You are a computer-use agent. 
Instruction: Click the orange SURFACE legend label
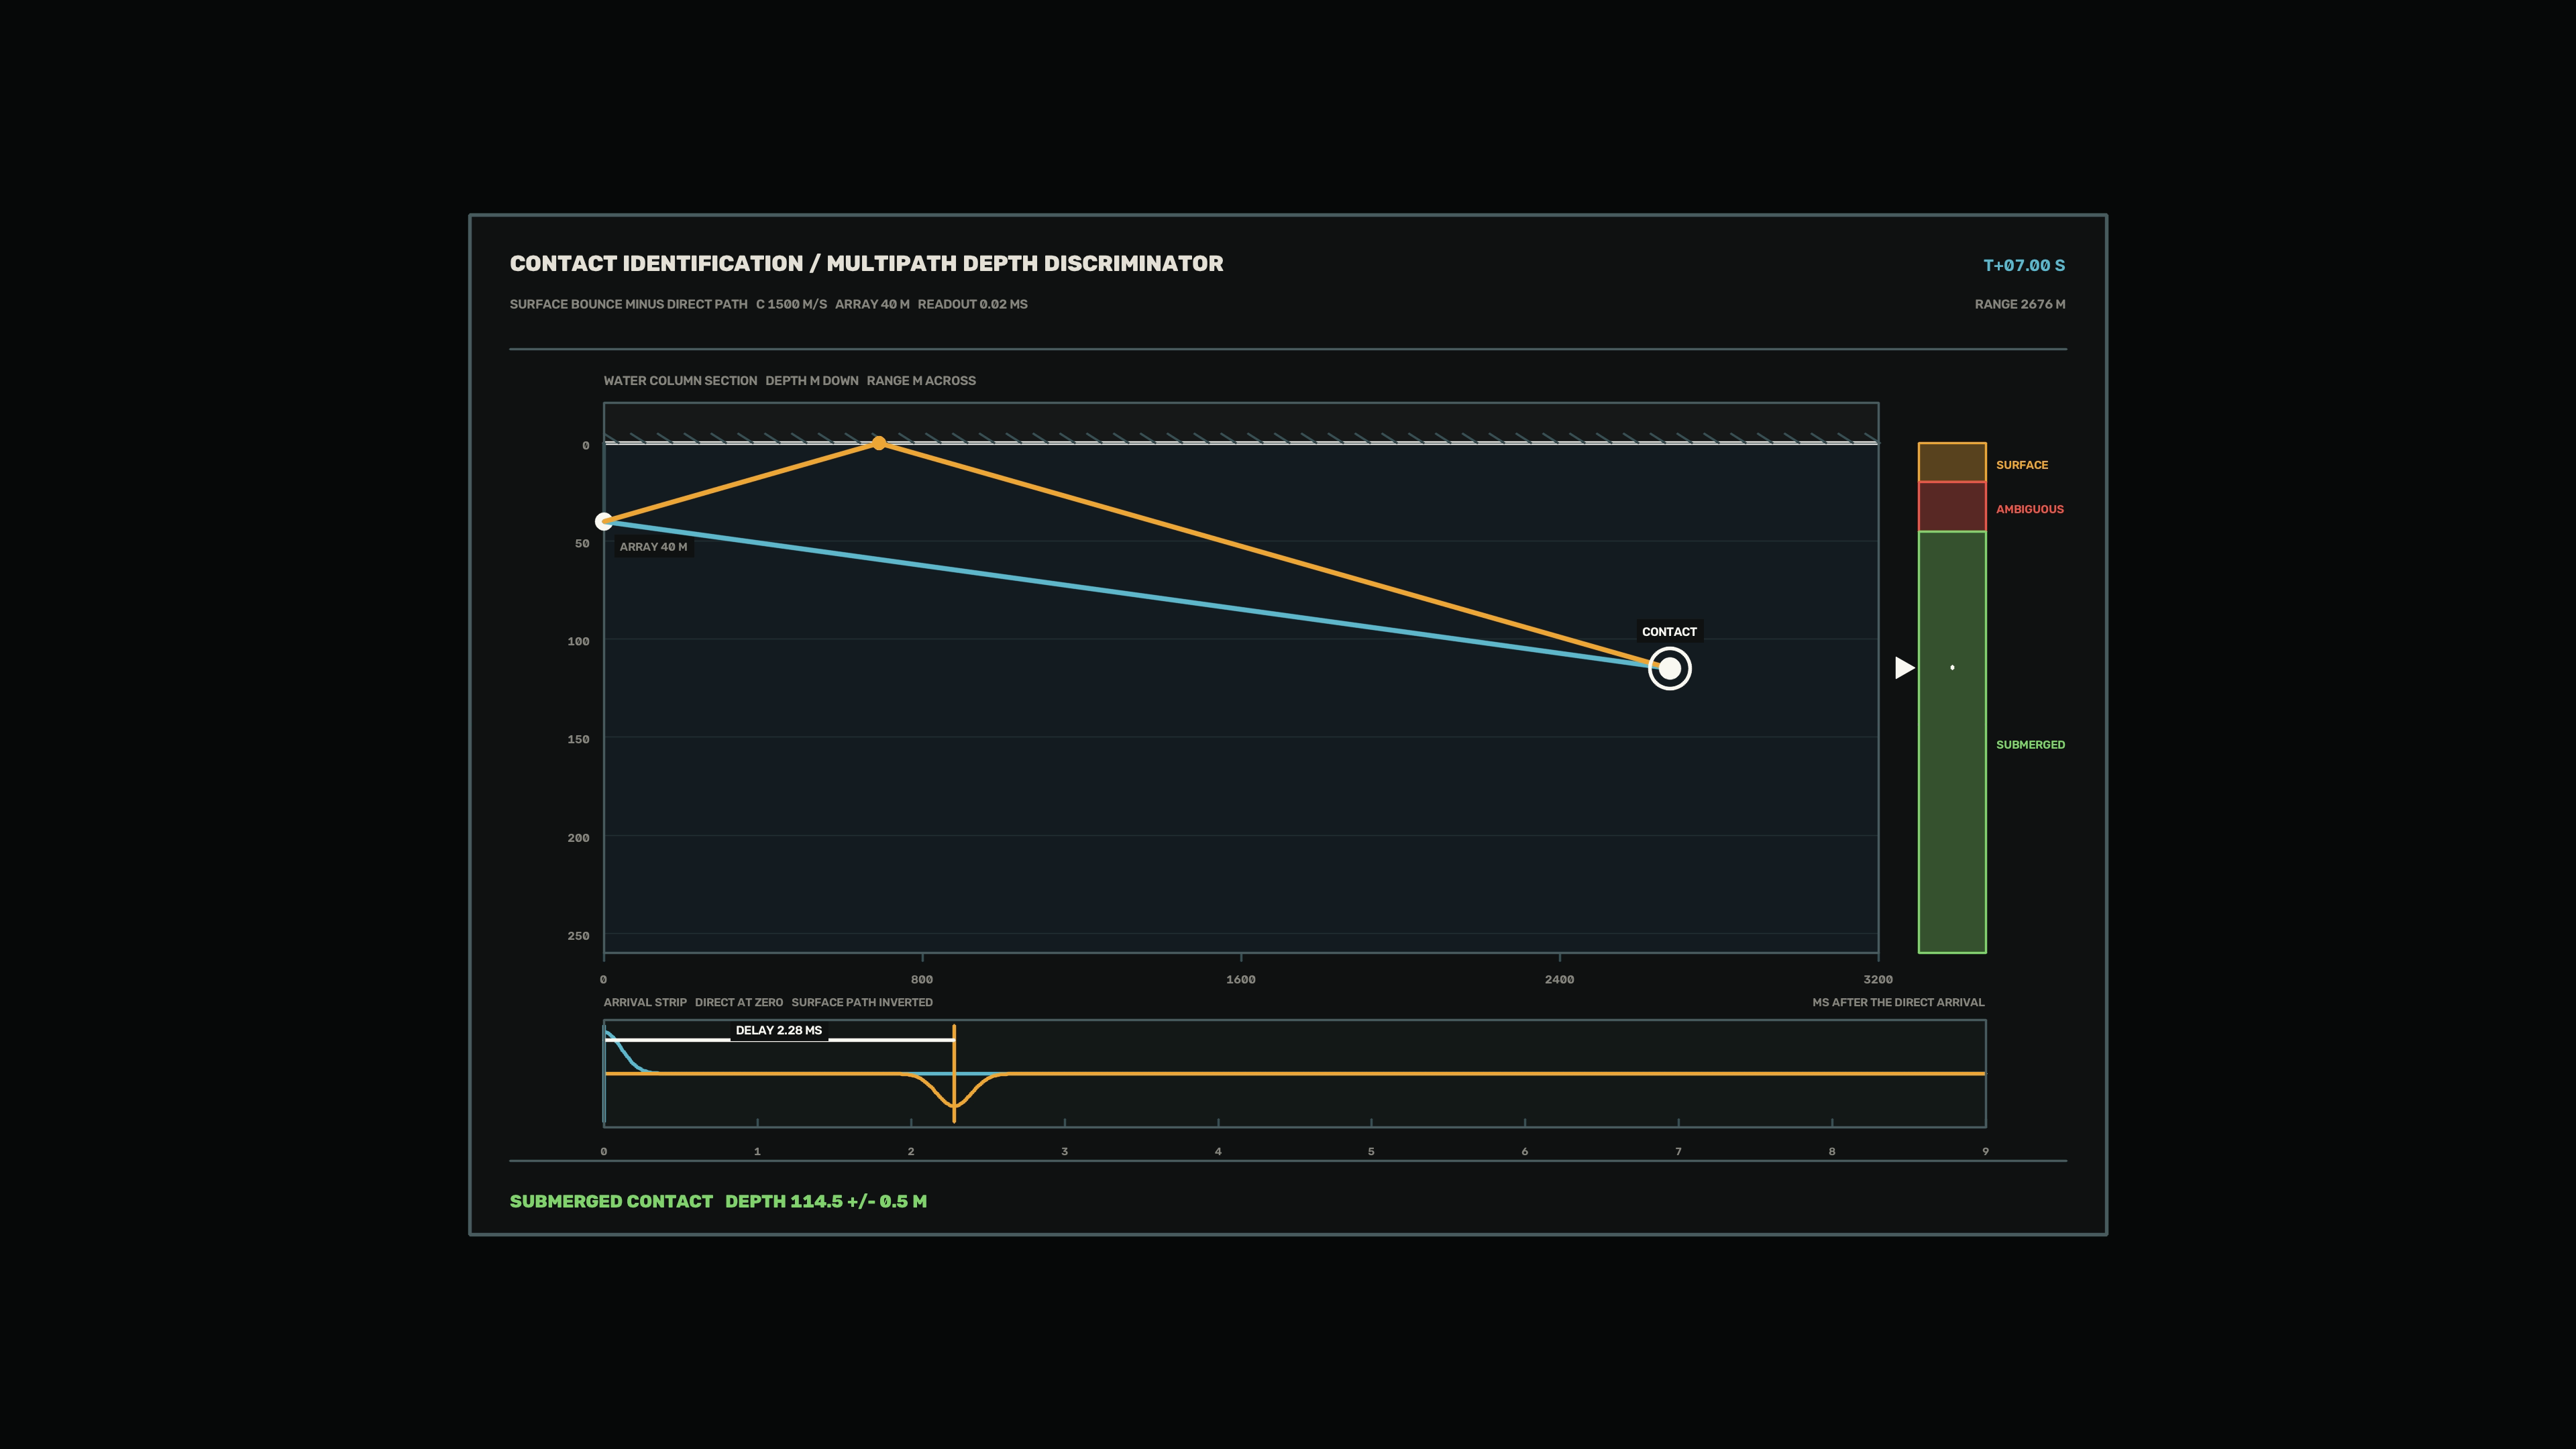pos(2022,465)
